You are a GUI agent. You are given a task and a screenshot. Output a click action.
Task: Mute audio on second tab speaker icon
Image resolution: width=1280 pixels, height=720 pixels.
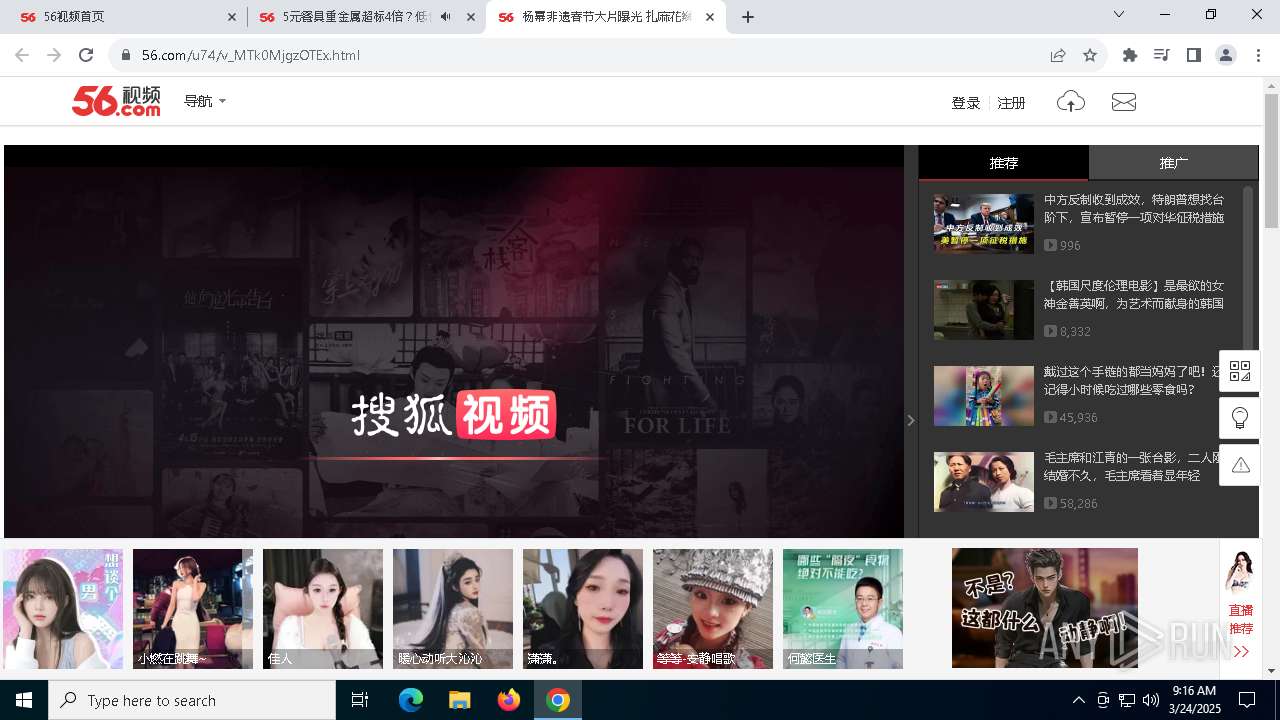[x=445, y=17]
